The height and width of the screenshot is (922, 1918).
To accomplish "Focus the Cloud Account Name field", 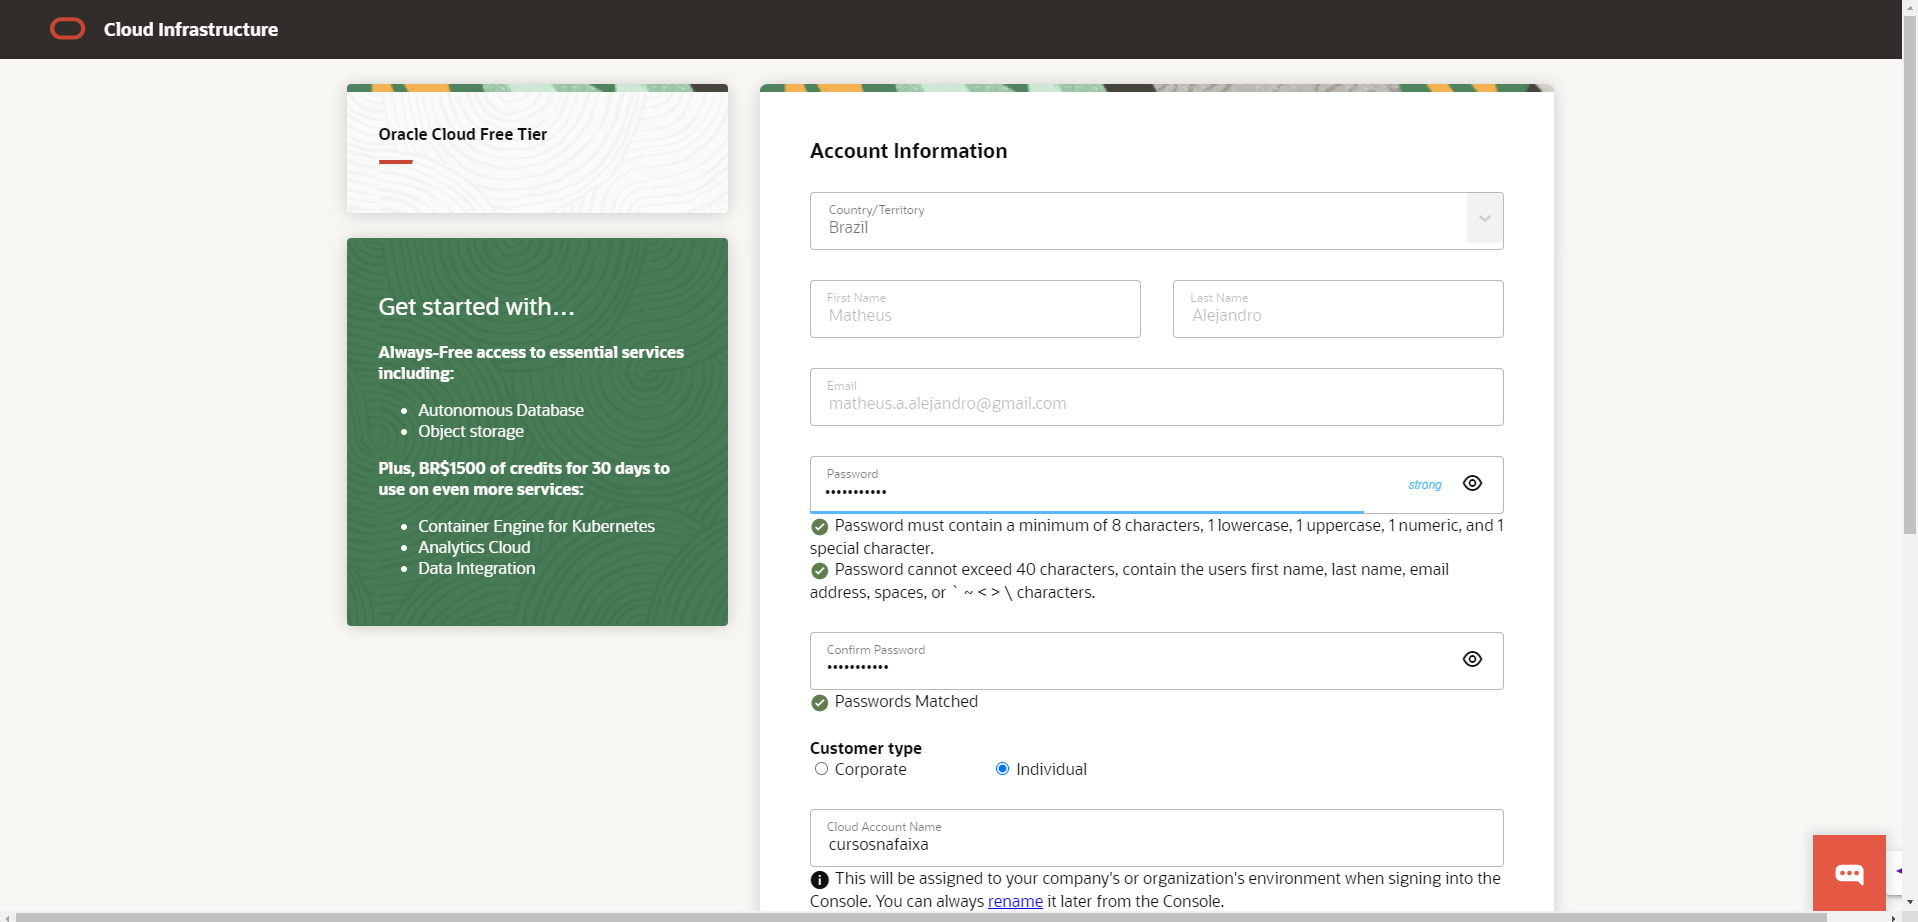I will click(x=1156, y=839).
